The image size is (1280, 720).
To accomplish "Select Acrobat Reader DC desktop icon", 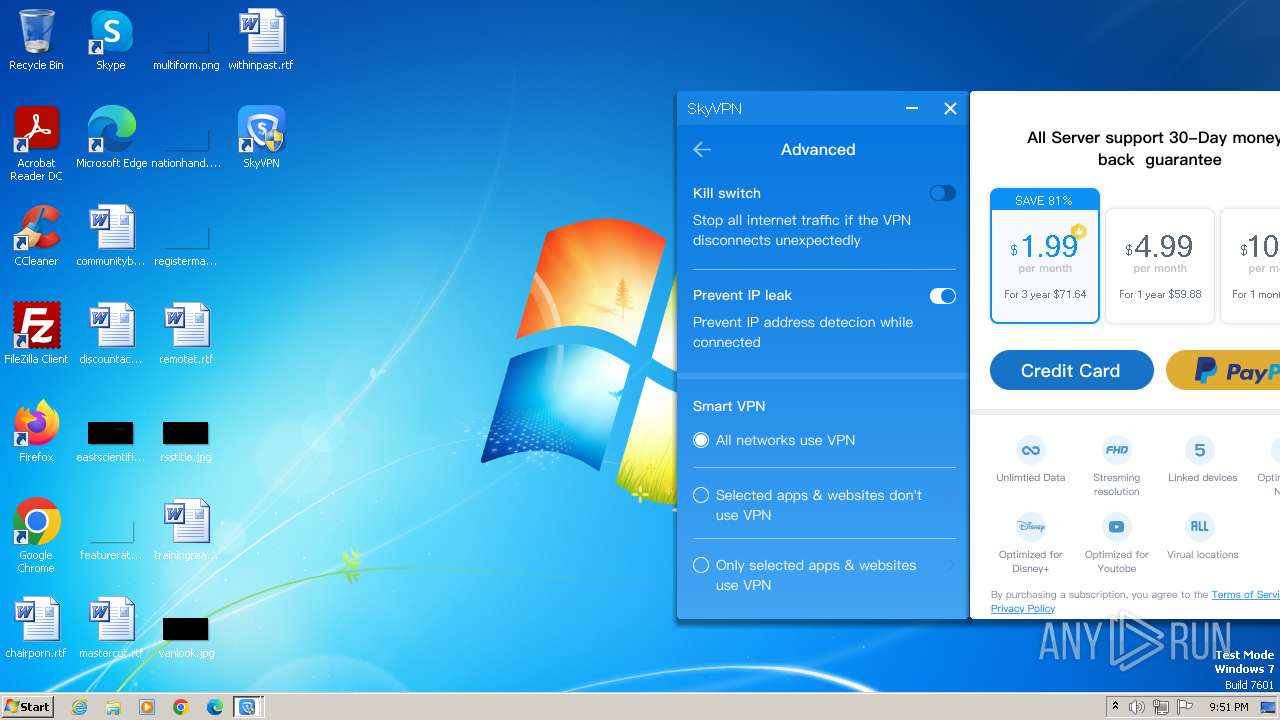I will [36, 144].
